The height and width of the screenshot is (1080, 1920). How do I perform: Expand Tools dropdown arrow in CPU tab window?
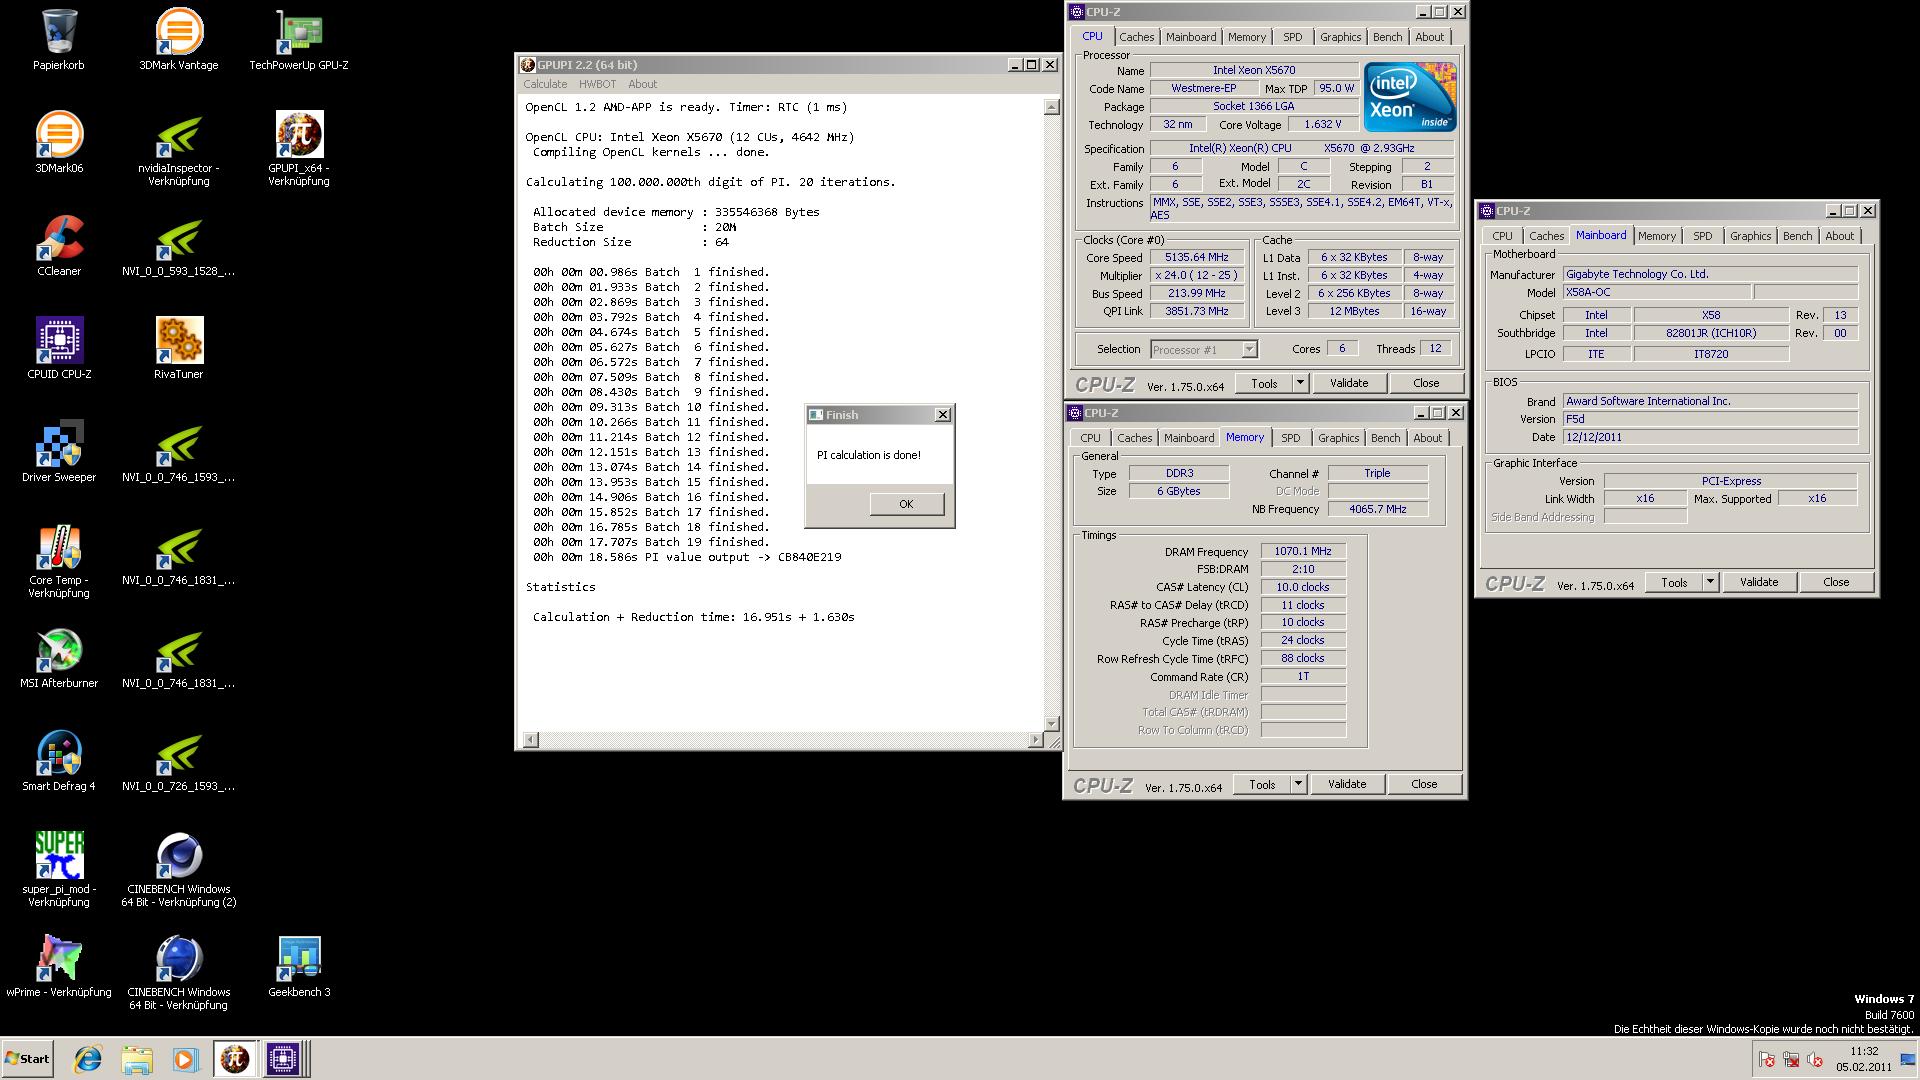pyautogui.click(x=1300, y=383)
